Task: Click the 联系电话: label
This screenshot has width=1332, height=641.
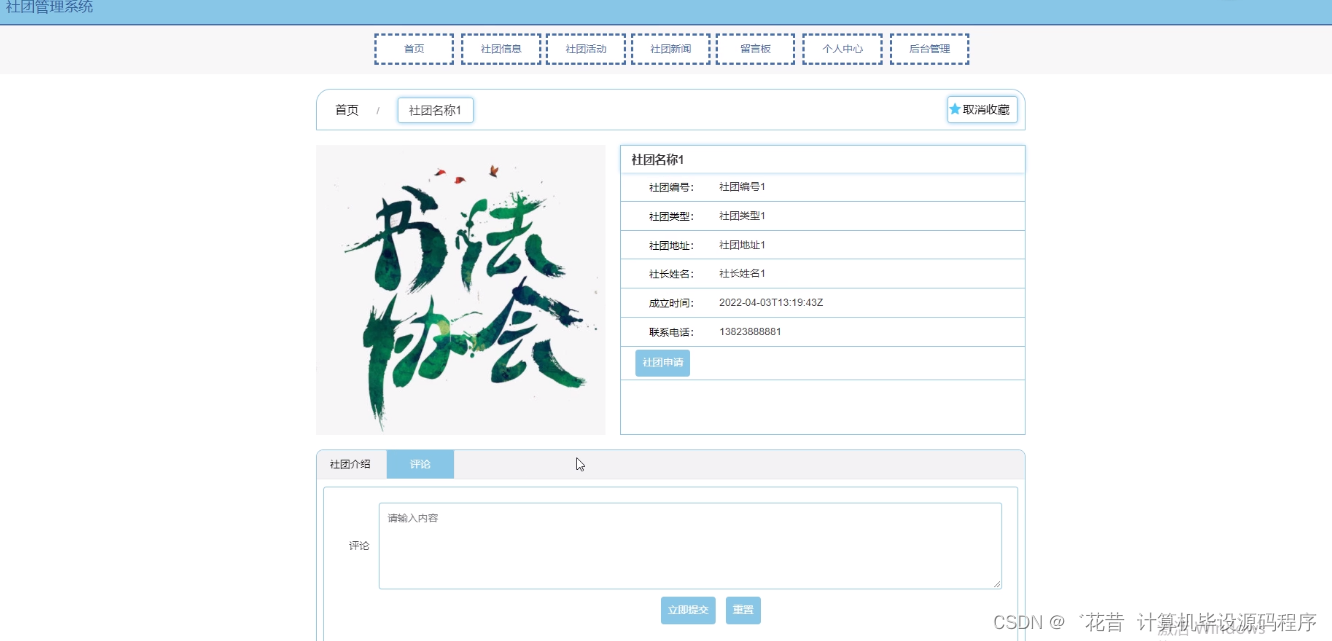Action: point(671,333)
